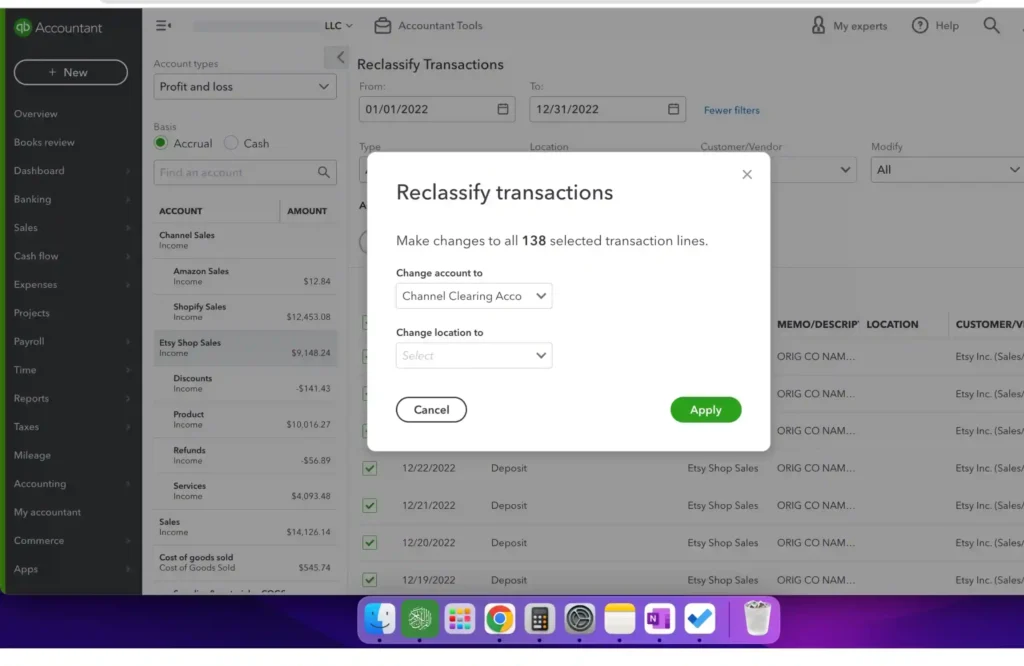Open the green Quran app in dock
Viewport: 1024px width, 666px height.
coord(419,618)
